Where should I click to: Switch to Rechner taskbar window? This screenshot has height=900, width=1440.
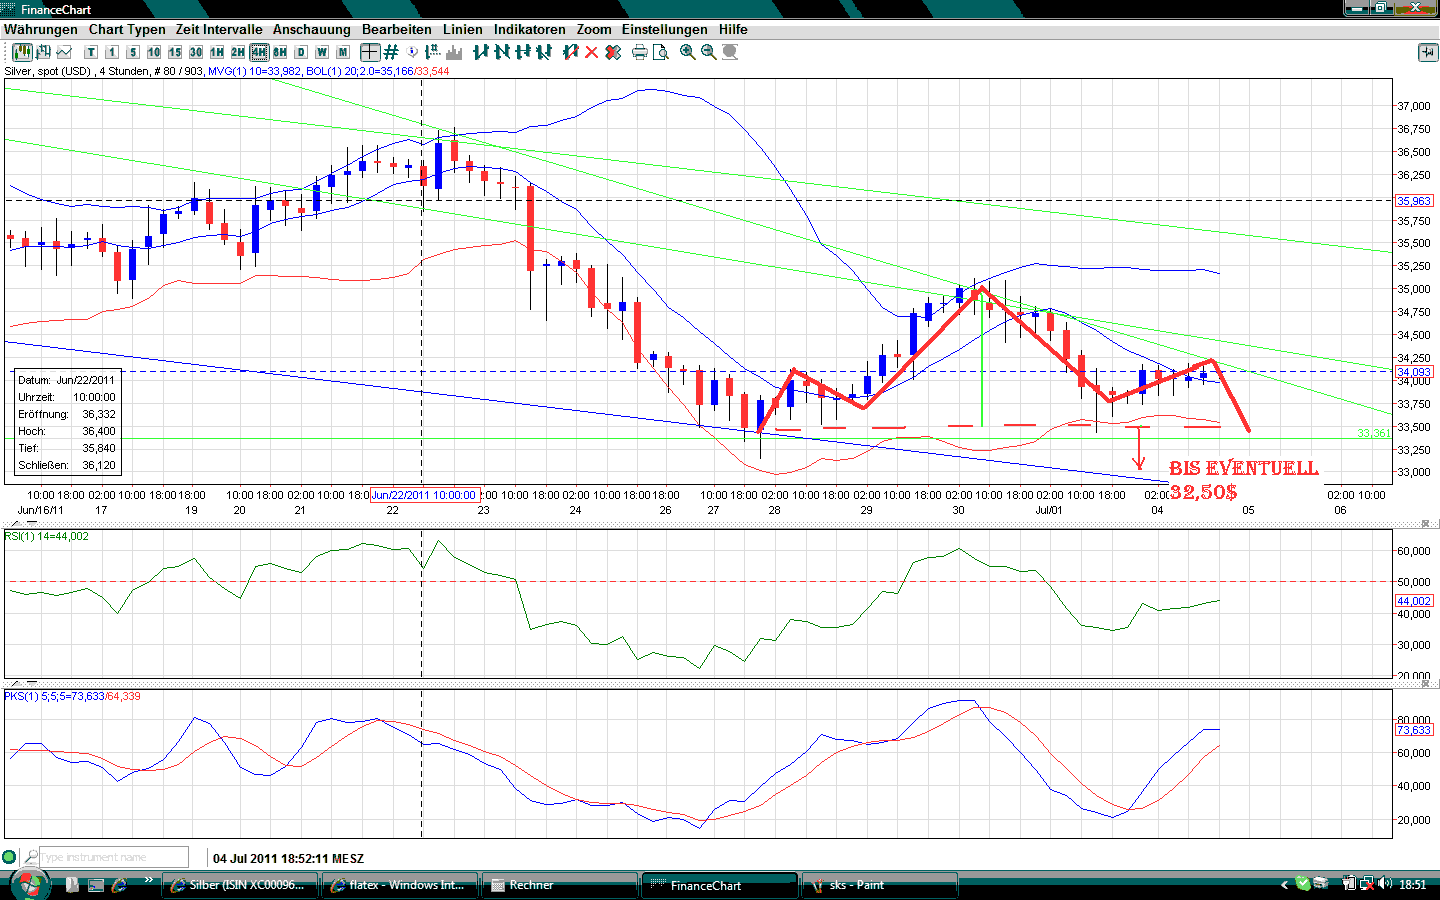[560, 885]
